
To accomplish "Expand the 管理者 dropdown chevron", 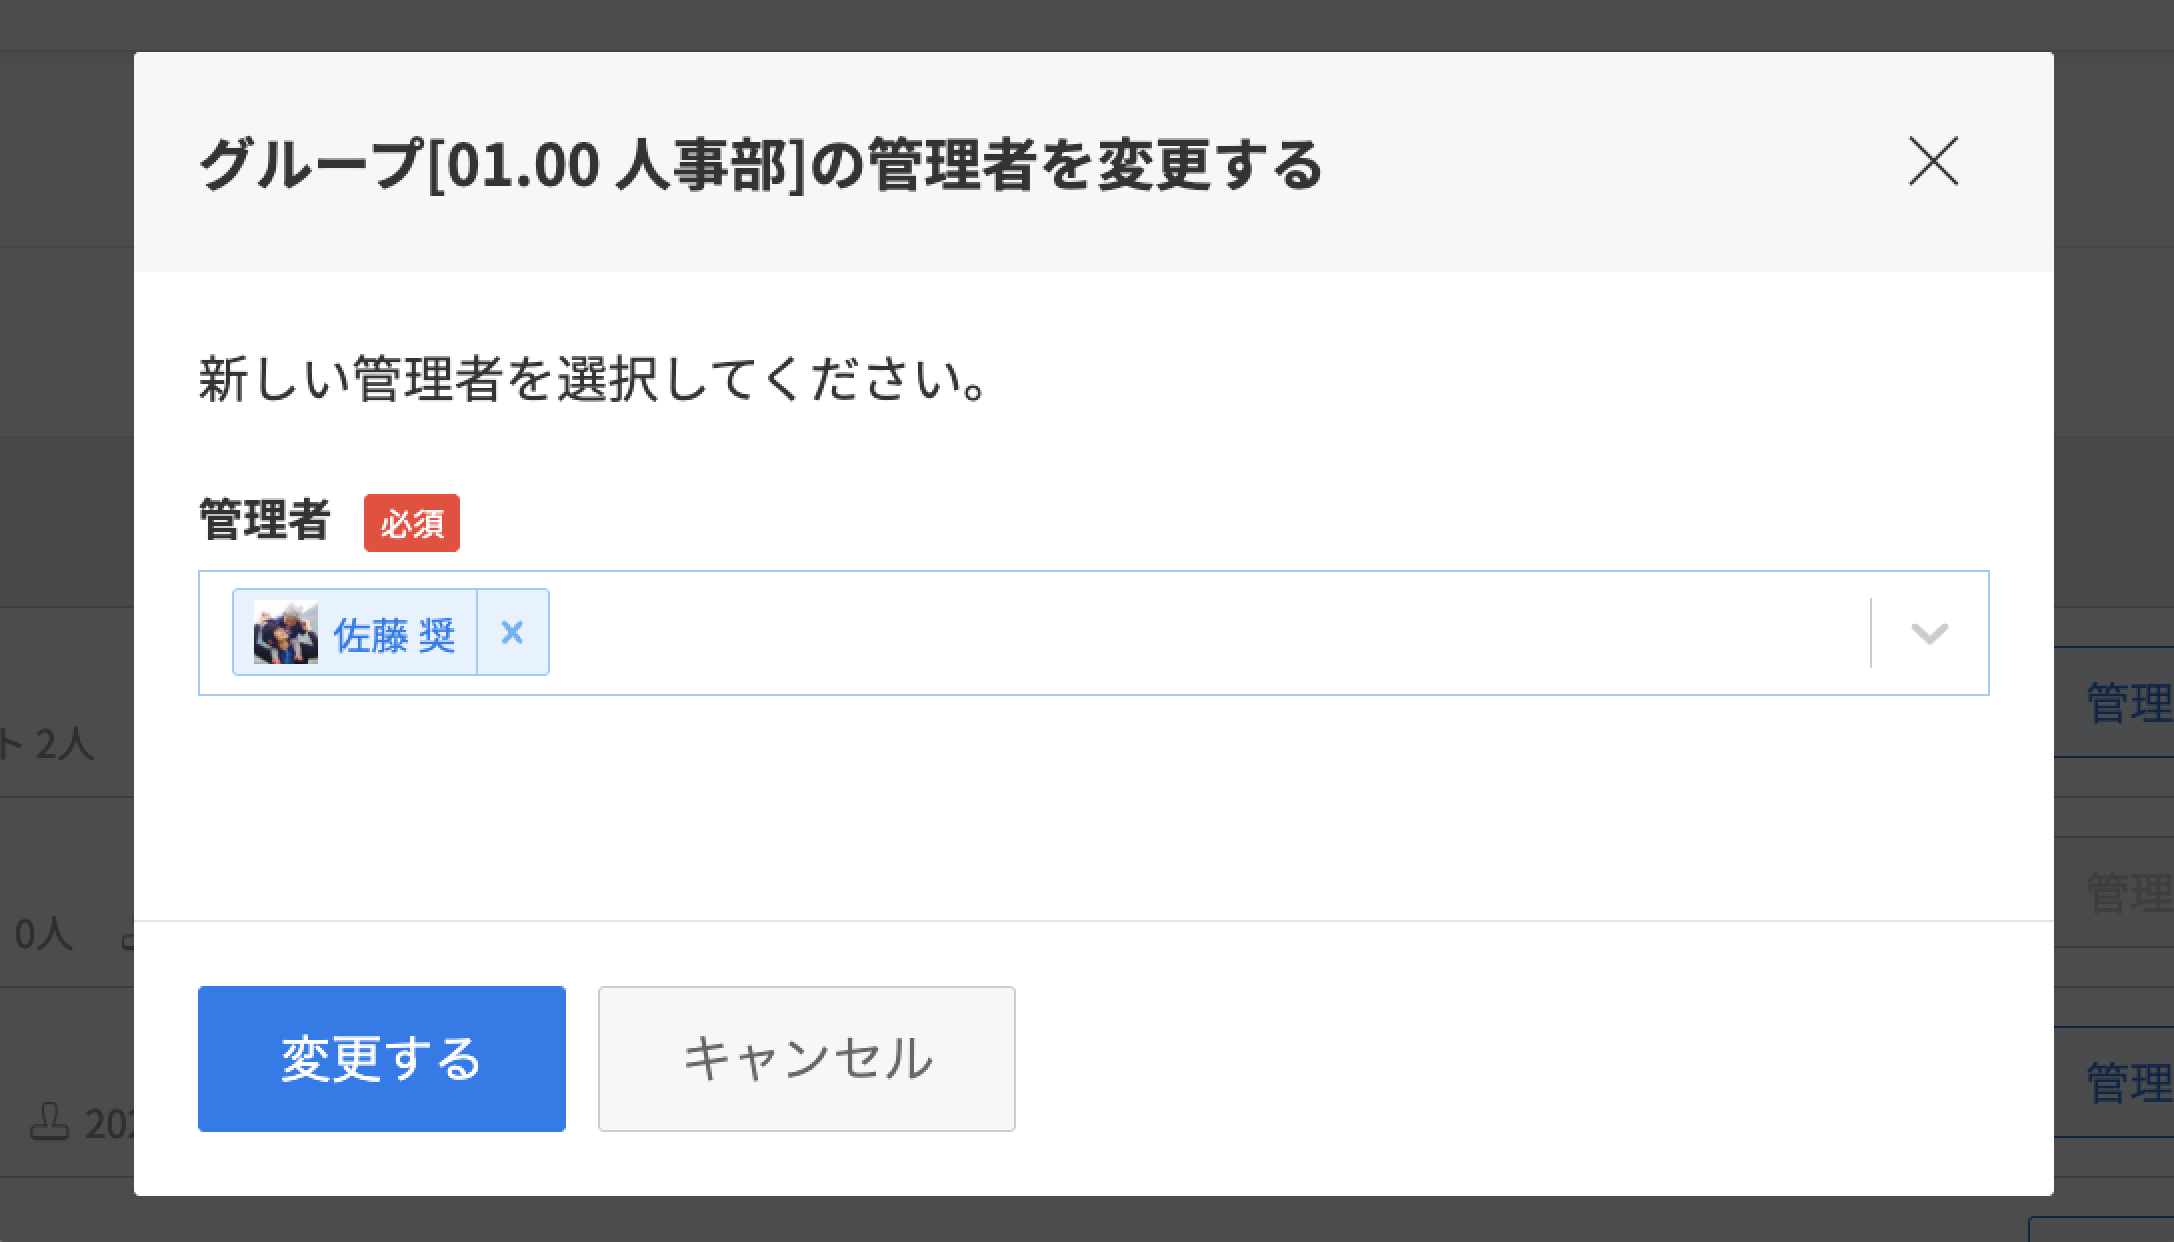I will (x=1929, y=633).
